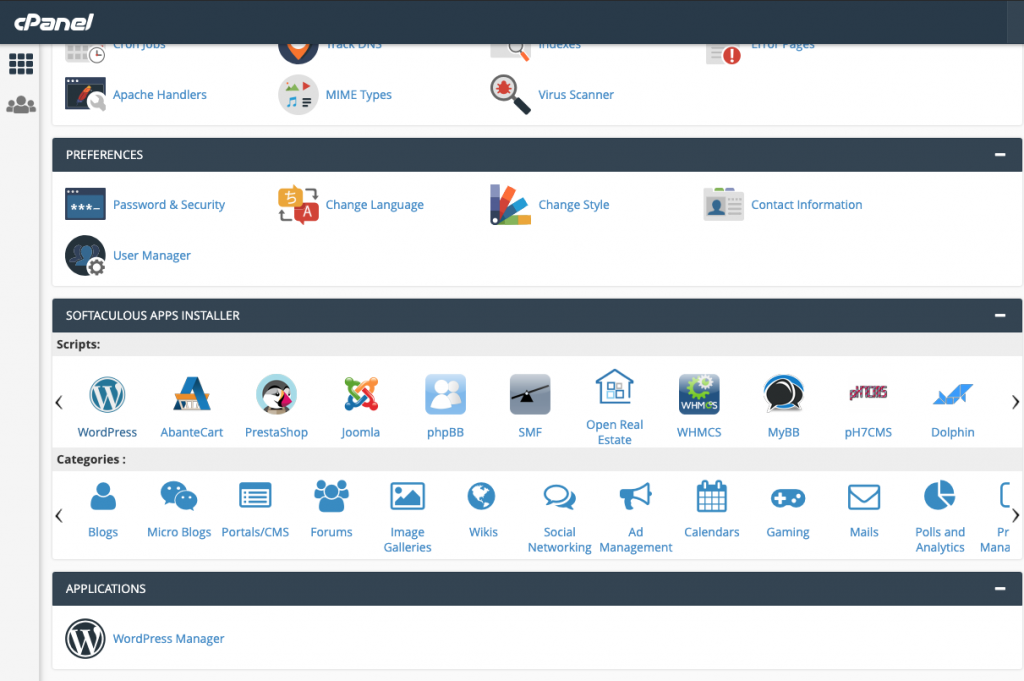Select the AbanteCart script icon

point(192,394)
